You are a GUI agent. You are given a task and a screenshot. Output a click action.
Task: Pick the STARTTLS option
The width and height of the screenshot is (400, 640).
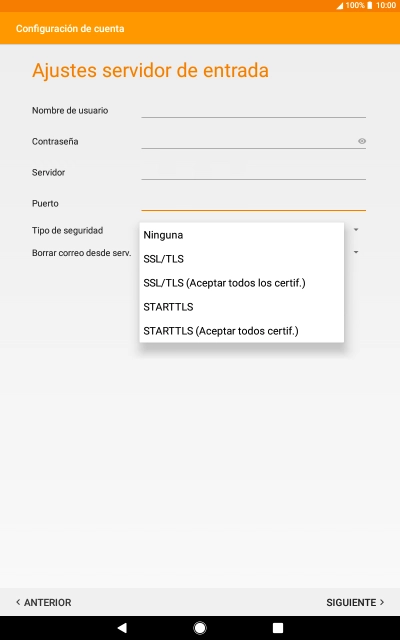(x=242, y=307)
